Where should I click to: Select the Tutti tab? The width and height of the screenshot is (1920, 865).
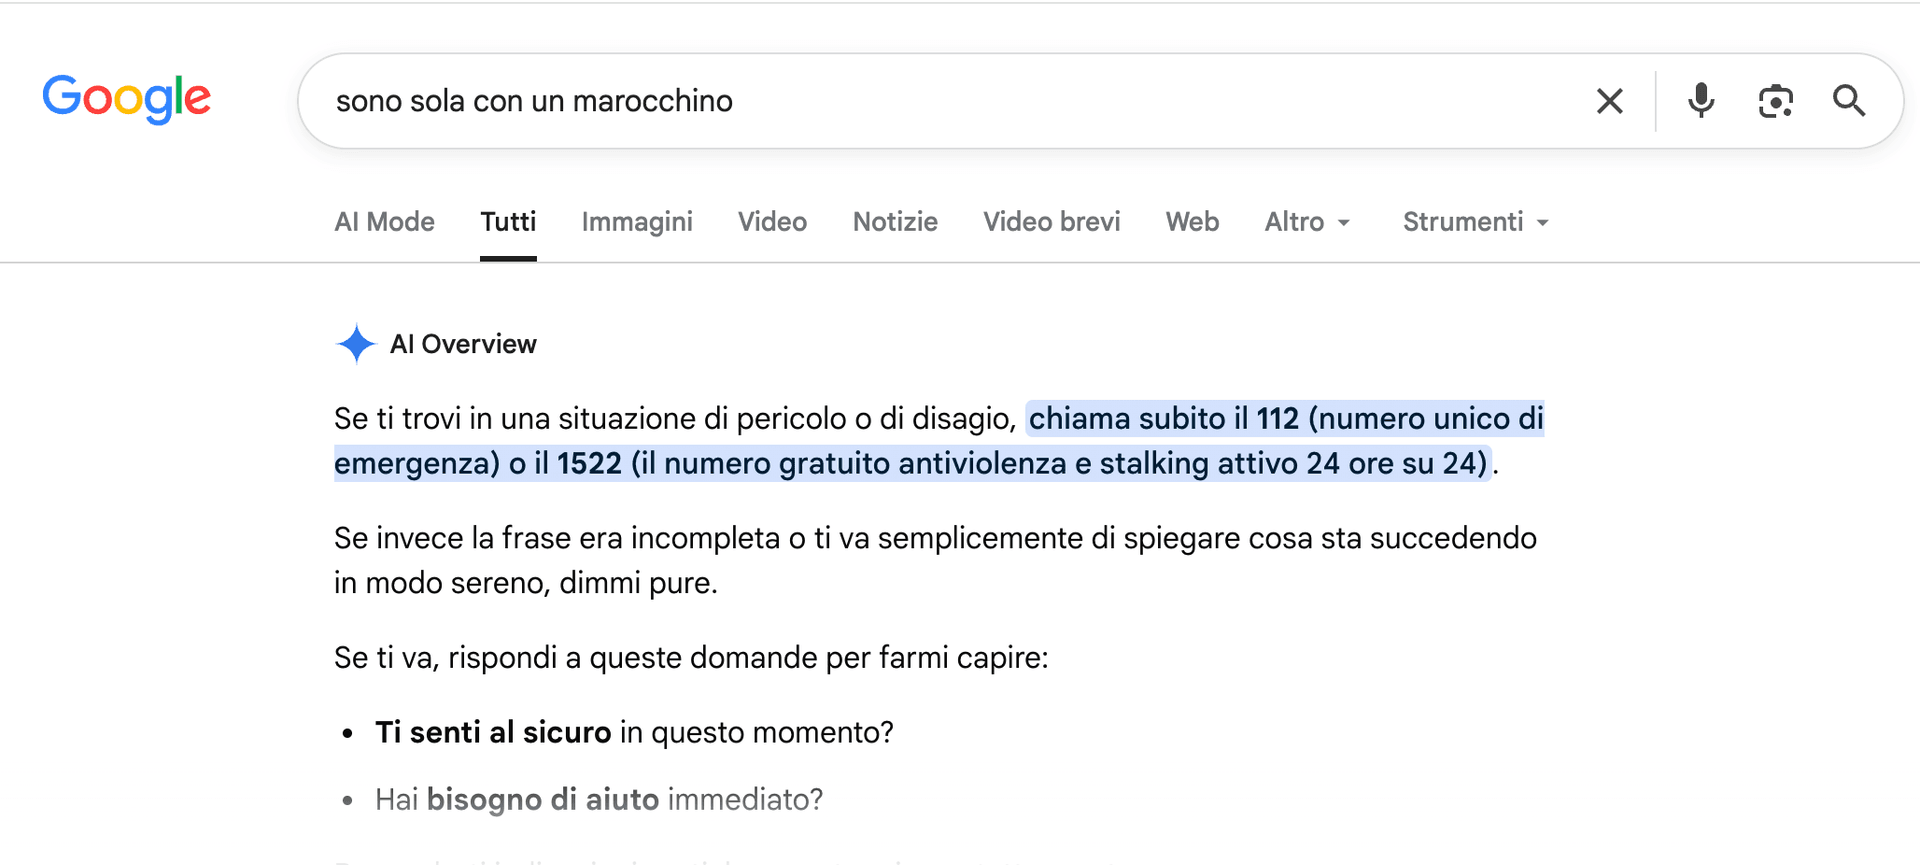tap(508, 222)
